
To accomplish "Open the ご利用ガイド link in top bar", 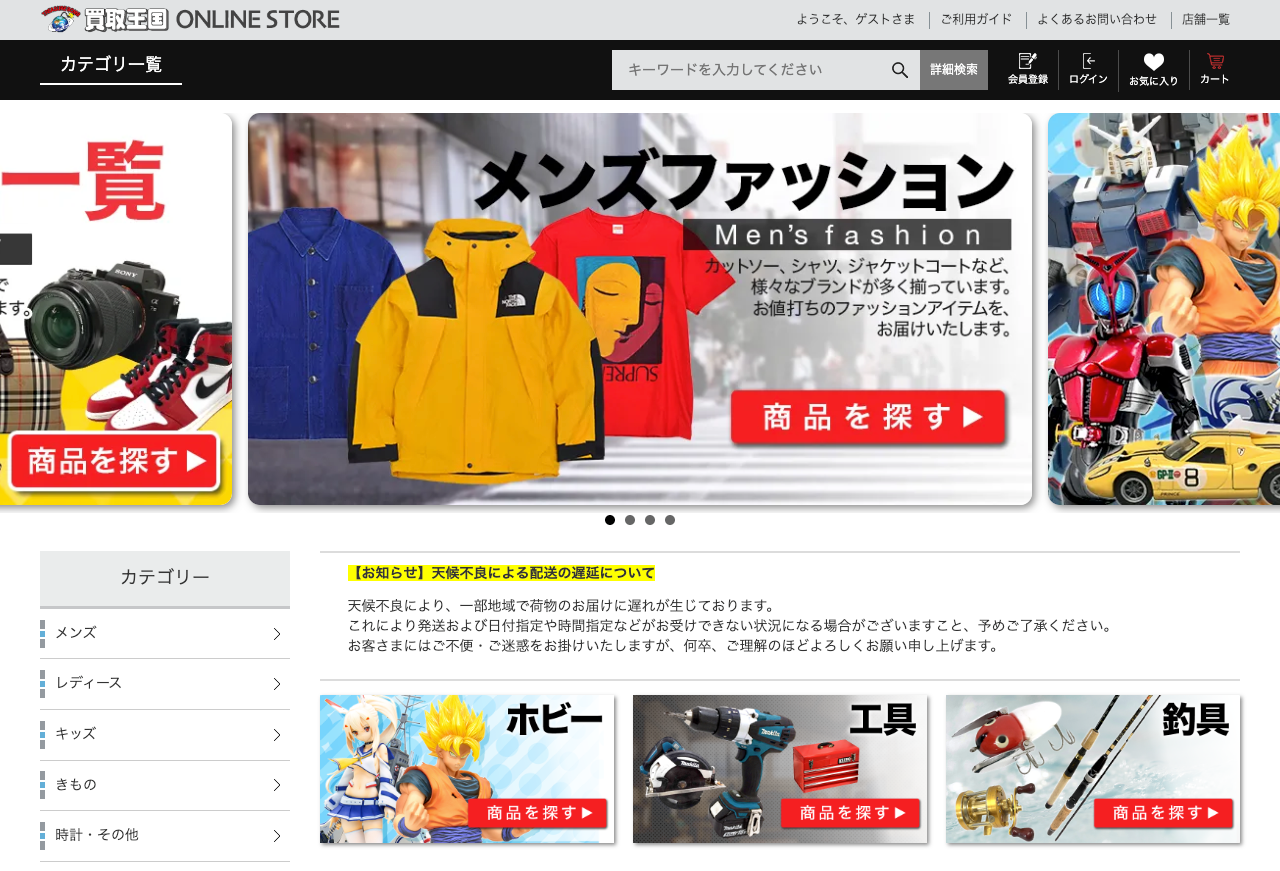I will click(976, 19).
